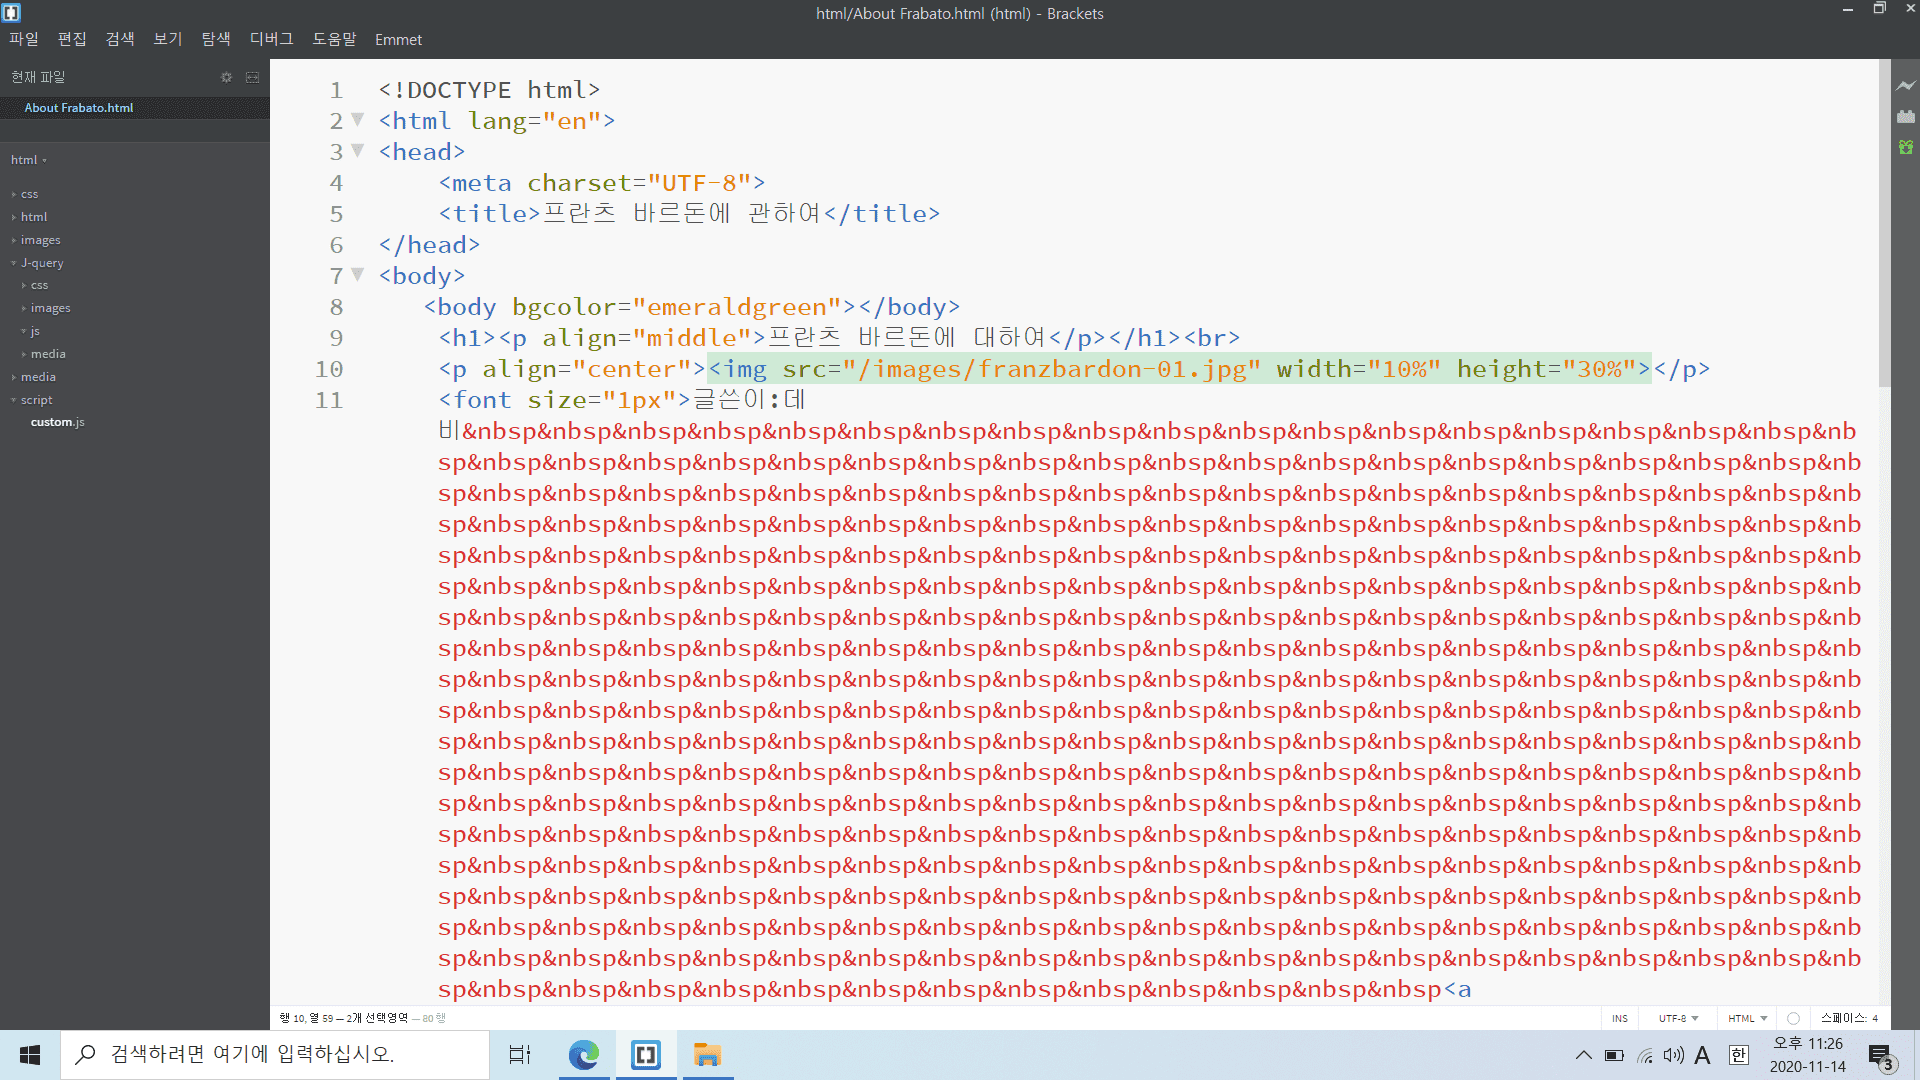Image resolution: width=1920 pixels, height=1080 pixels.
Task: Click the green gift extension icon
Action: click(x=1905, y=147)
